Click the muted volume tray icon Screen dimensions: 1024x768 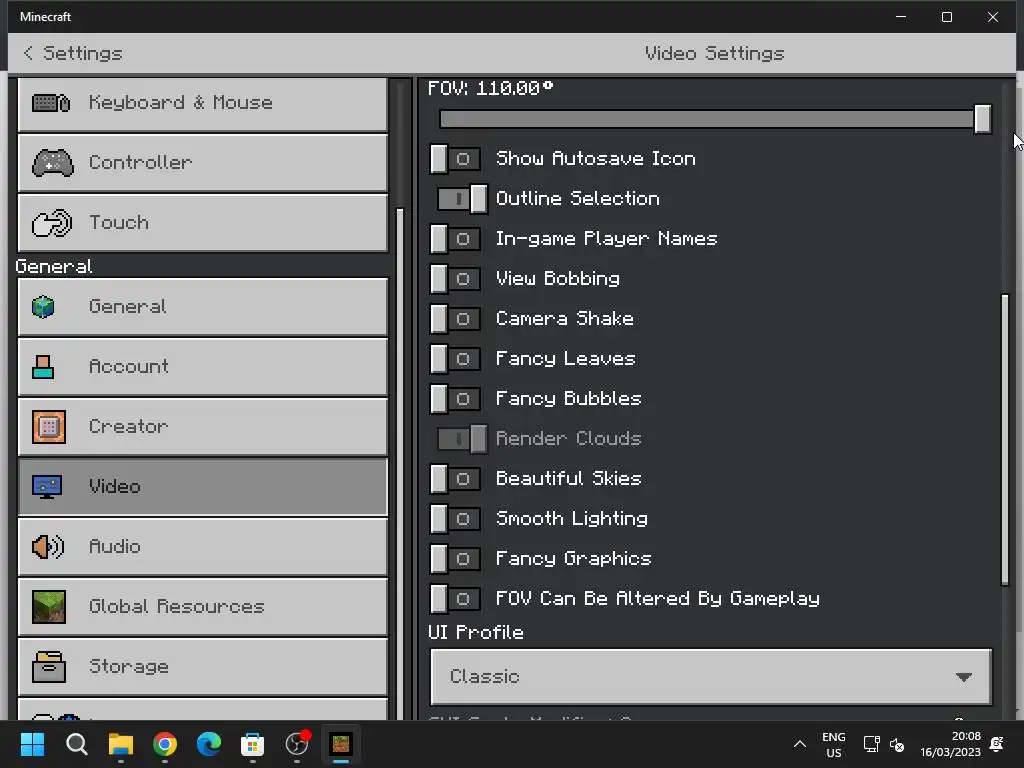pyautogui.click(x=897, y=744)
